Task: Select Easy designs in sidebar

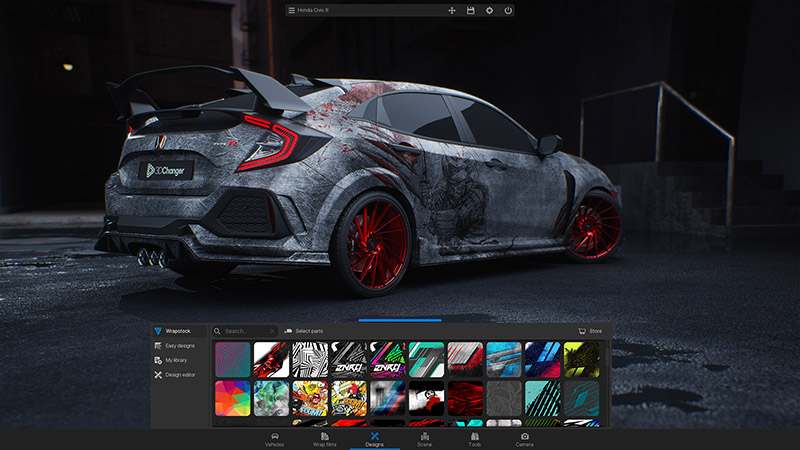Action: pos(179,345)
